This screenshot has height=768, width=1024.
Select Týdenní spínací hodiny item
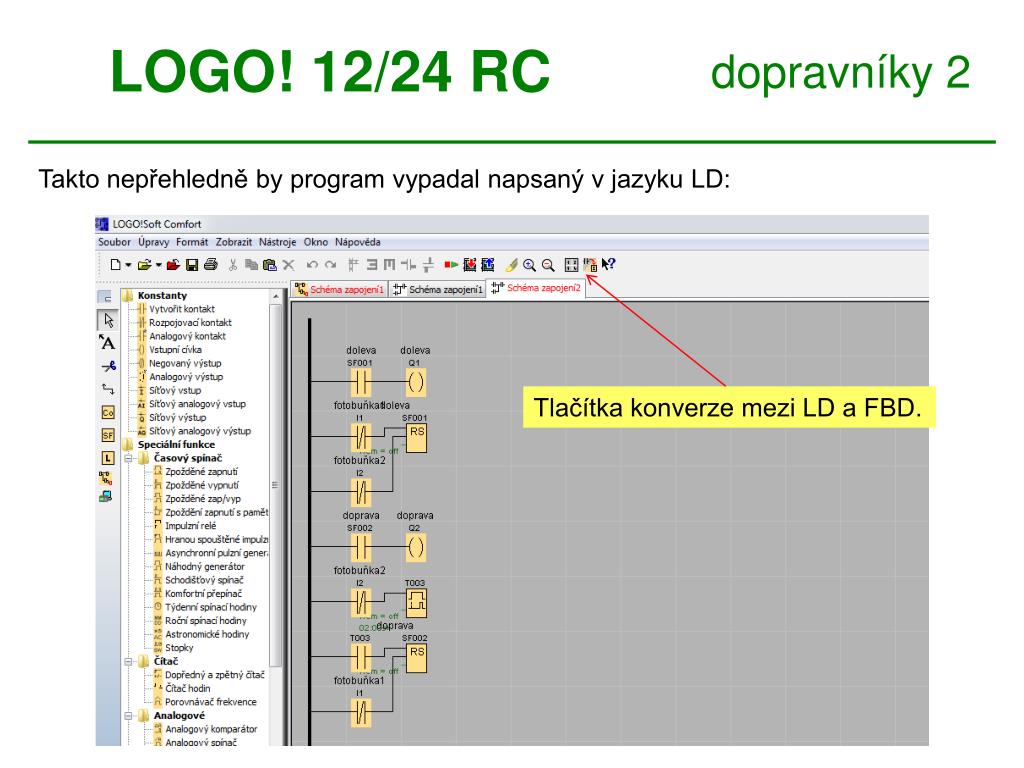pyautogui.click(x=210, y=607)
